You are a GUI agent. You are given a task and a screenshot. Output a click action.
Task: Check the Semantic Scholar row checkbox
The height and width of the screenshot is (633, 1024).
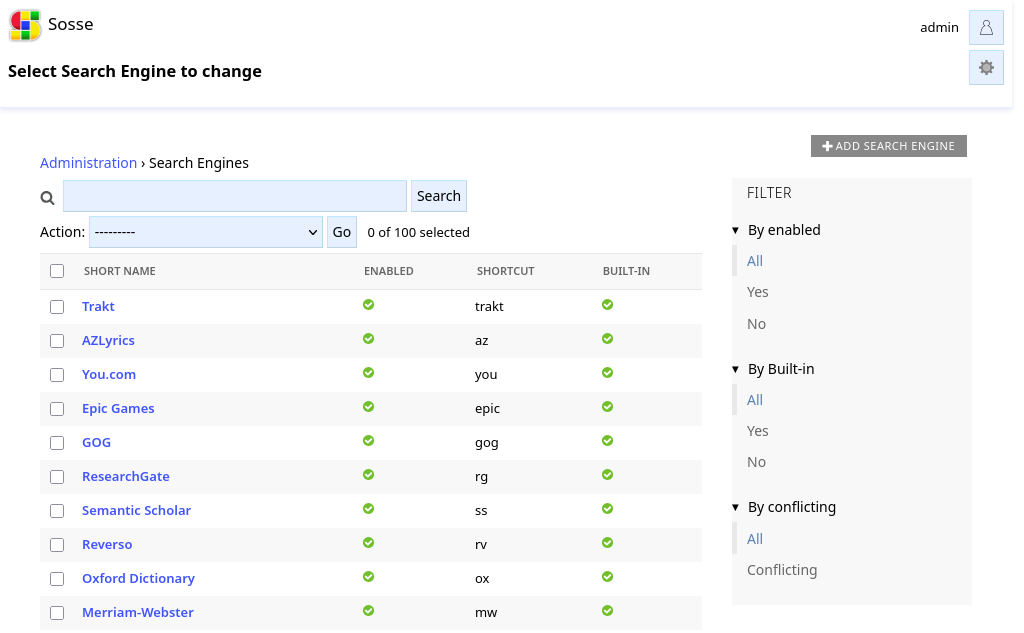(57, 511)
